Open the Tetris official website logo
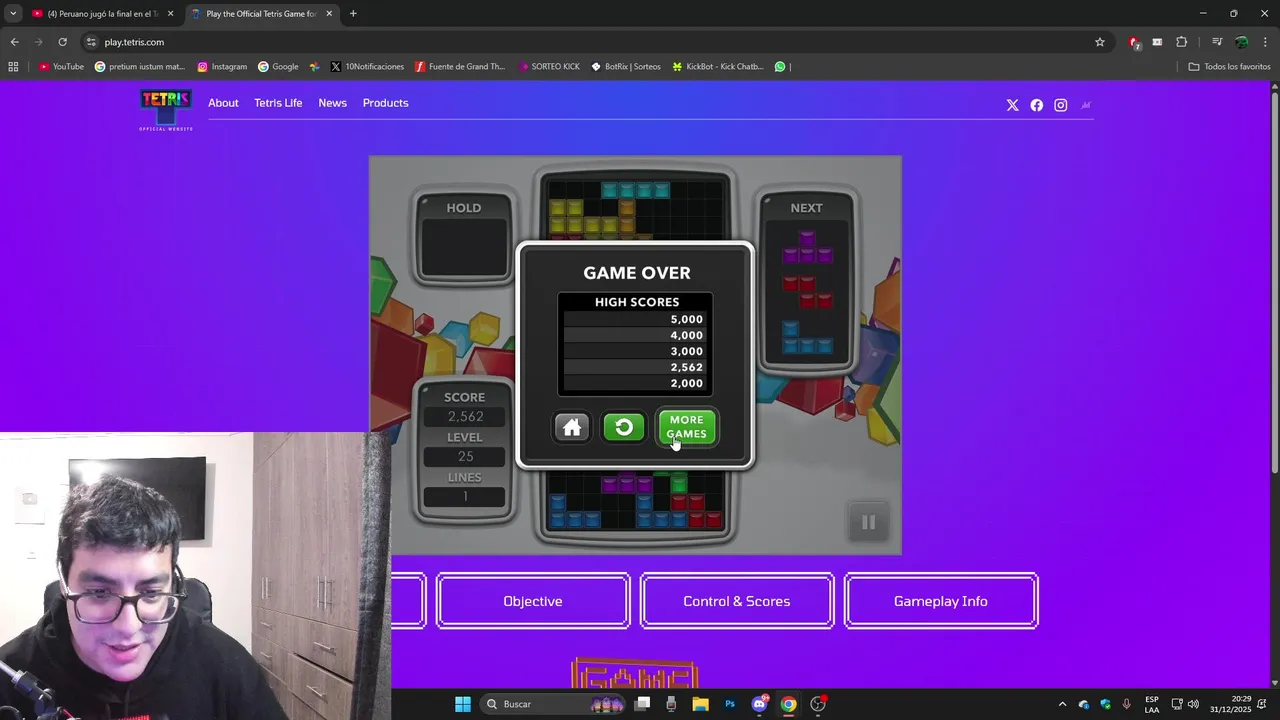 click(166, 109)
